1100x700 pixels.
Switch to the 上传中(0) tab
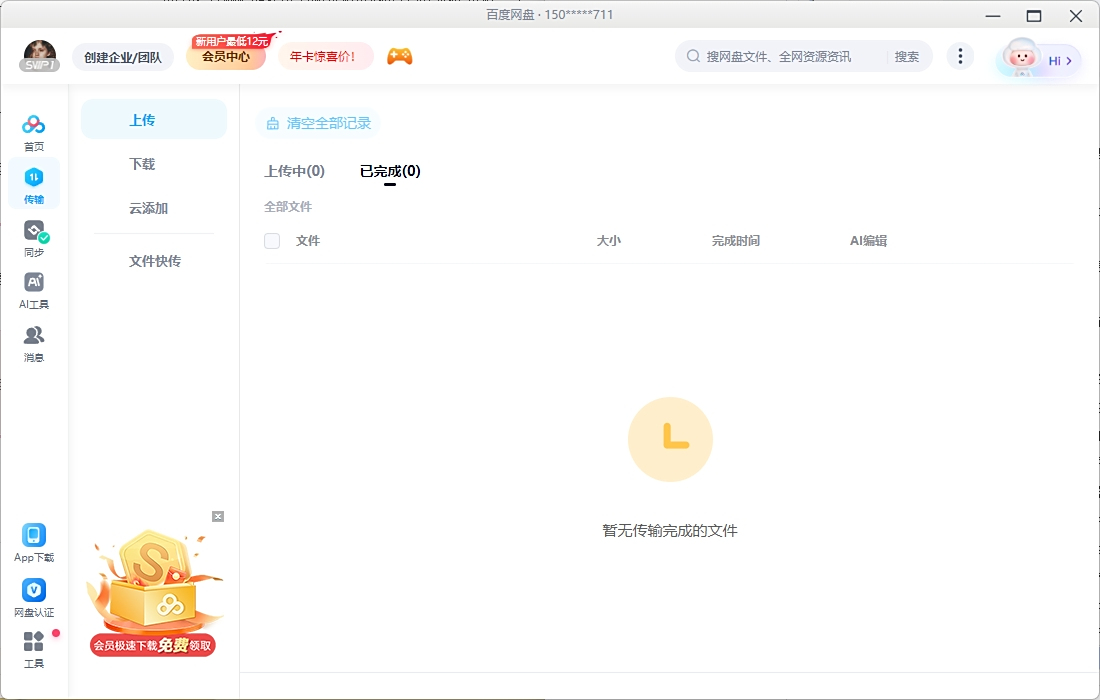pyautogui.click(x=296, y=171)
